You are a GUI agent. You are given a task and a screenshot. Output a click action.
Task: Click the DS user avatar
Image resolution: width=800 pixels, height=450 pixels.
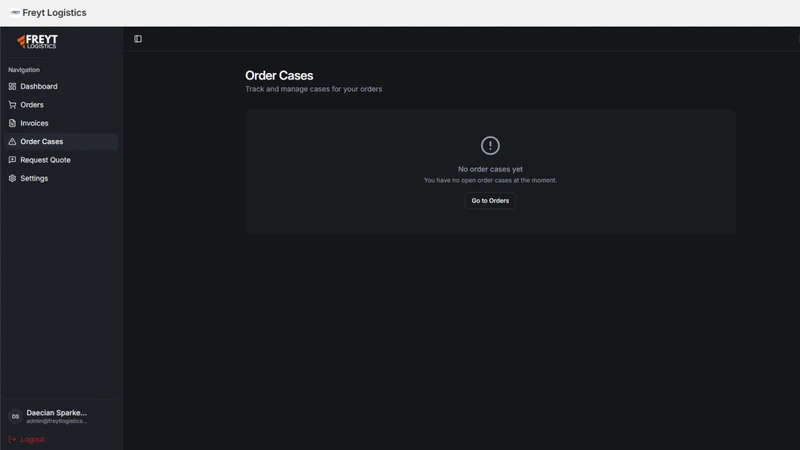pos(15,416)
